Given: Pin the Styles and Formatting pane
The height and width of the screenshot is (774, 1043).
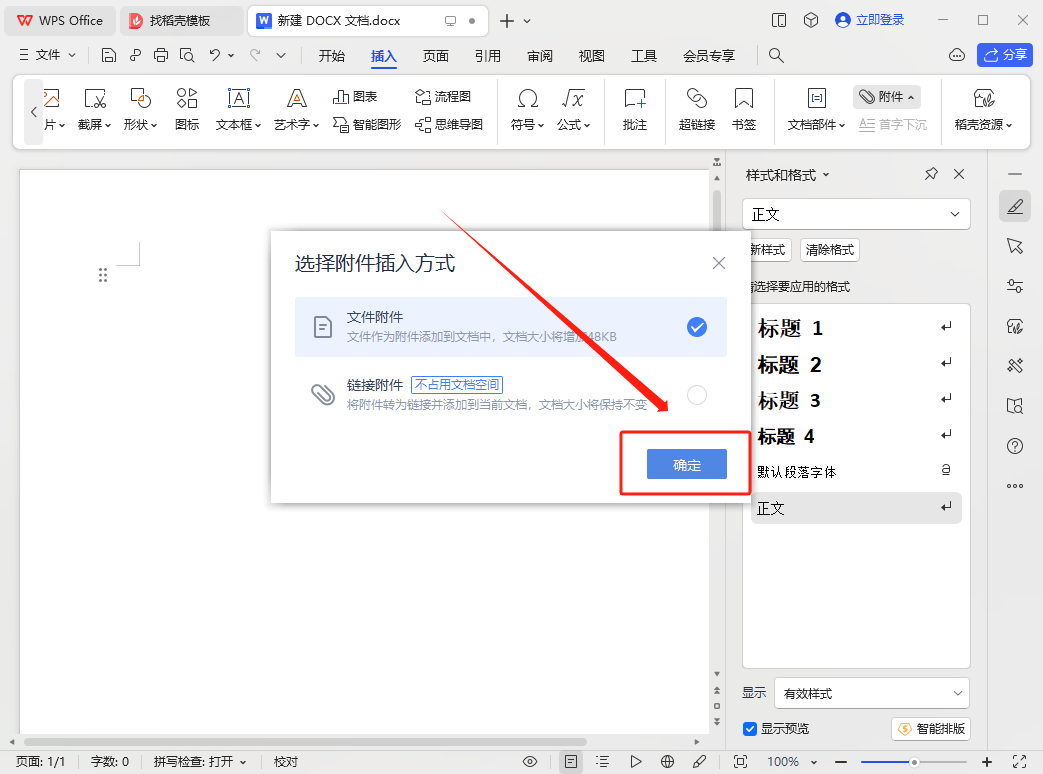Looking at the screenshot, I should pos(931,174).
